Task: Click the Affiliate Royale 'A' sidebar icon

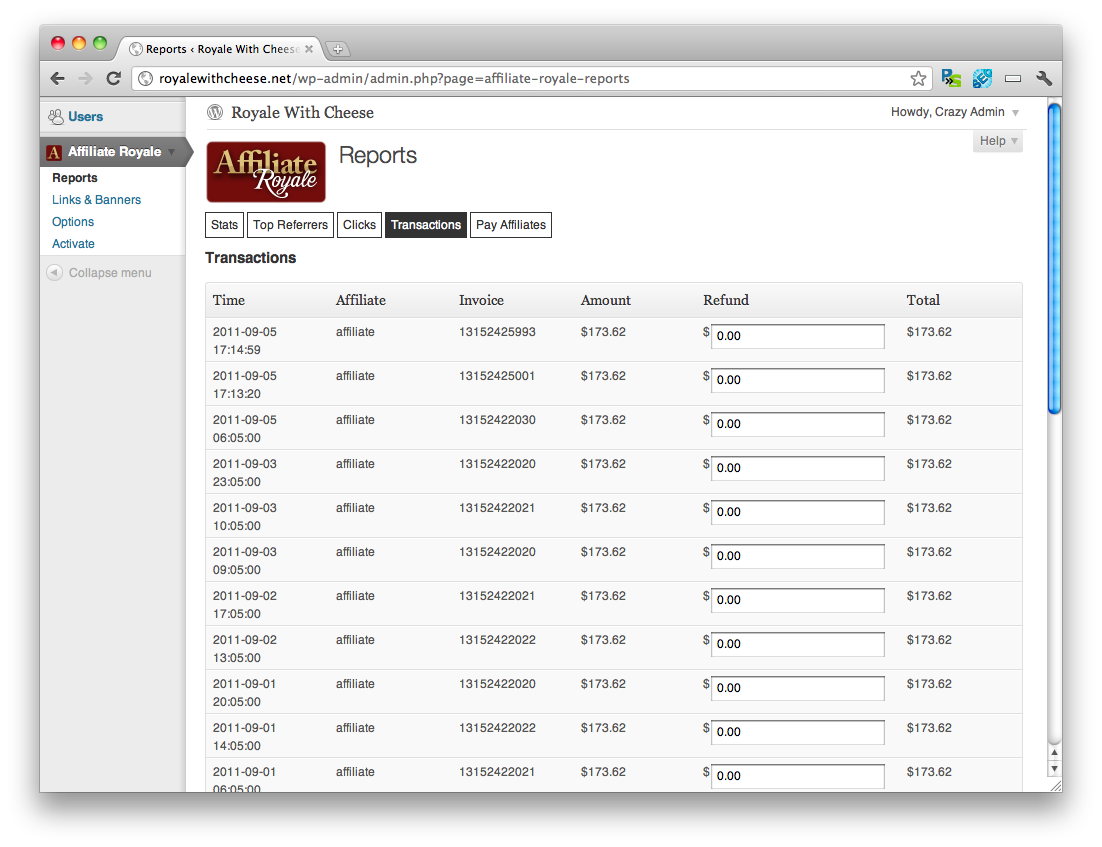Action: pyautogui.click(x=53, y=152)
